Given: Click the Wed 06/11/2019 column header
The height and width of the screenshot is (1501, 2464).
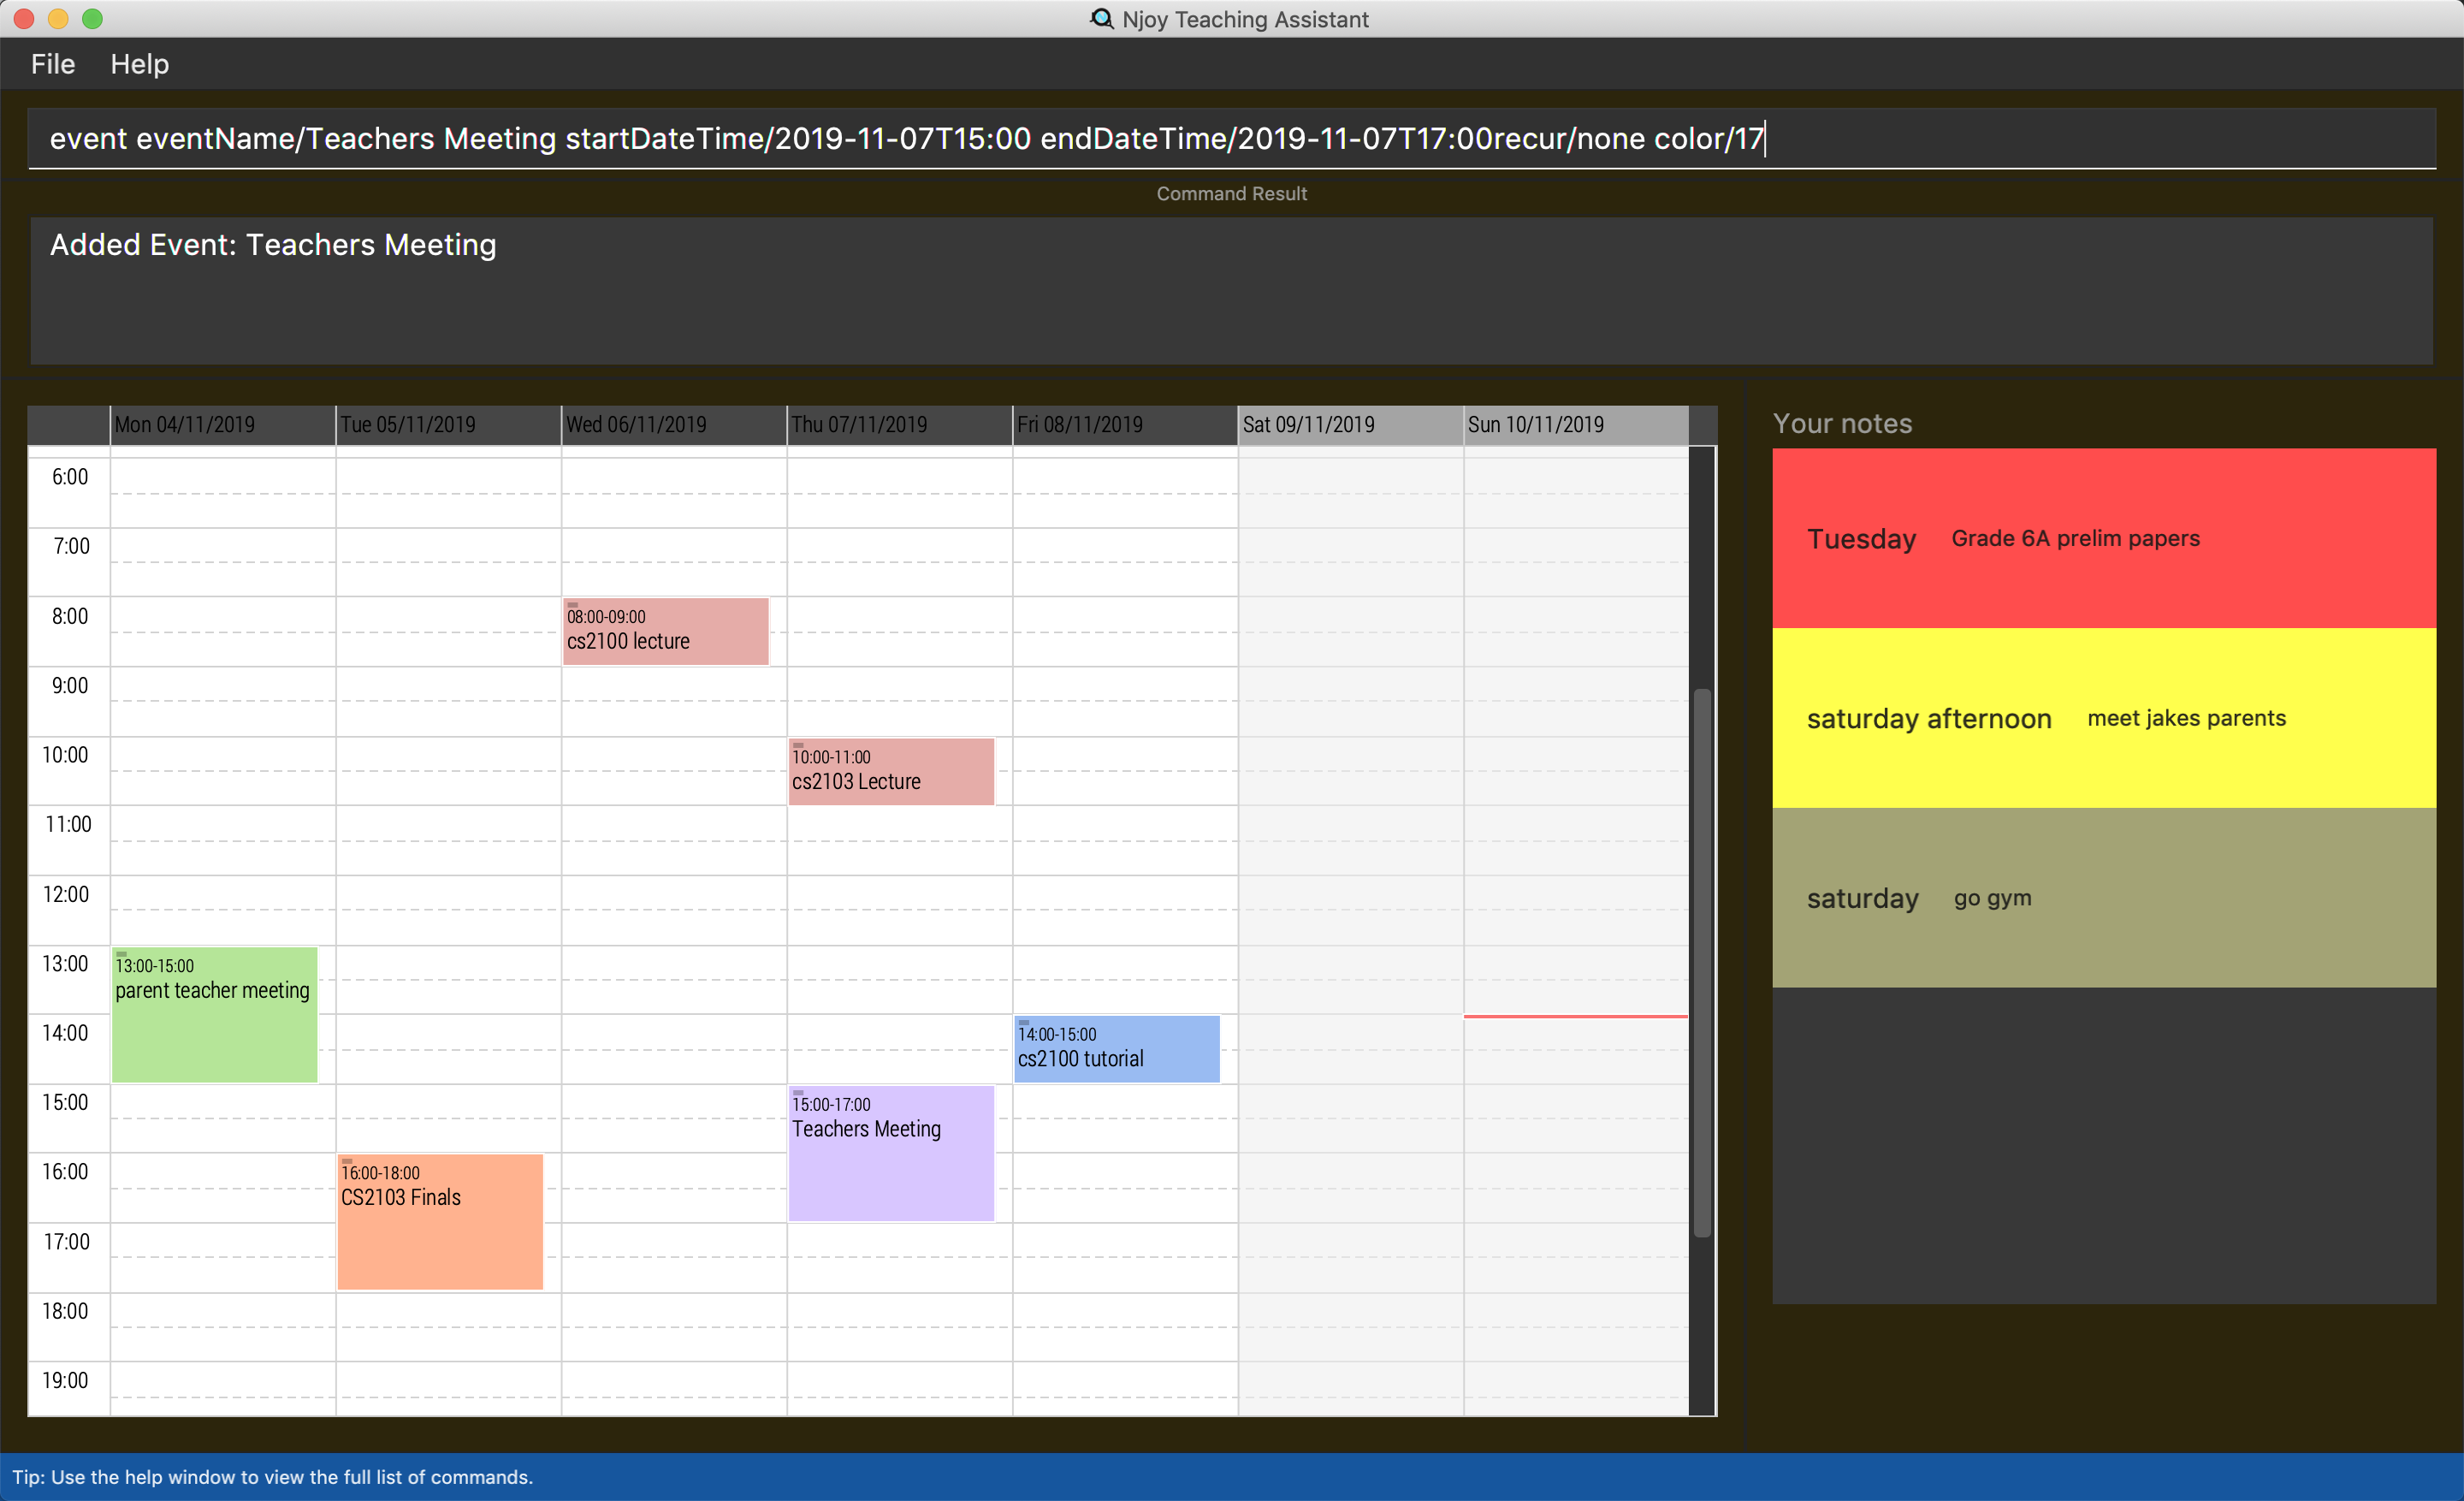Looking at the screenshot, I should (x=674, y=425).
